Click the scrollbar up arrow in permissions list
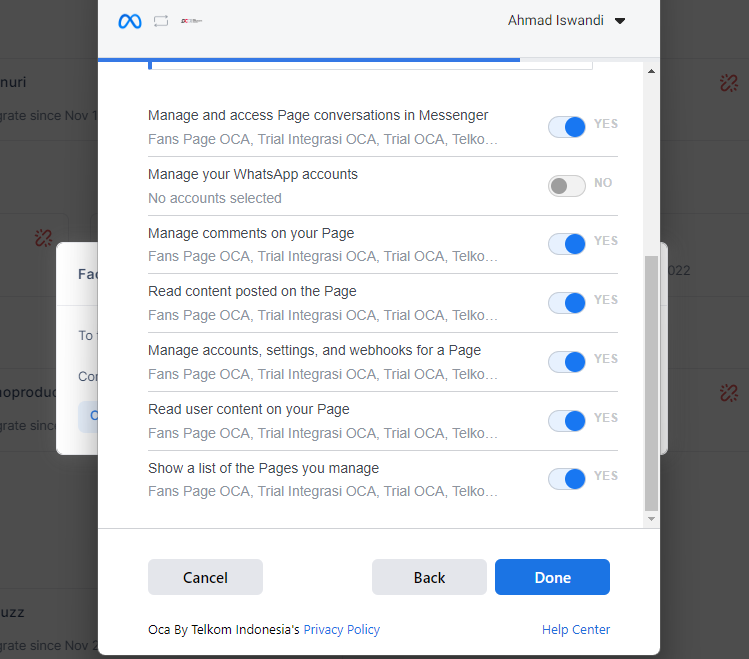The height and width of the screenshot is (659, 749). tap(652, 72)
